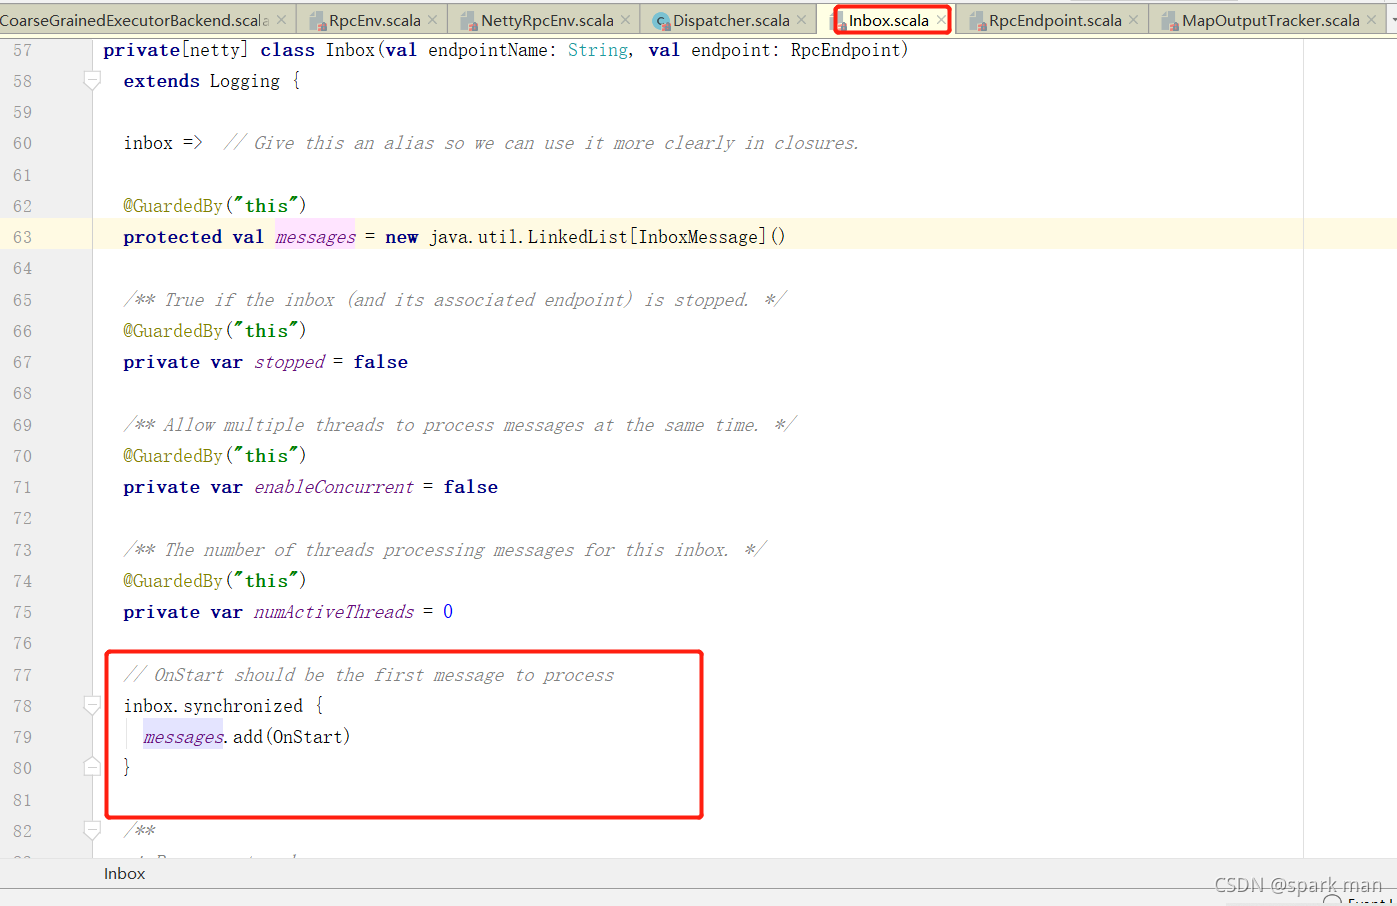The image size is (1397, 906).
Task: Select the NettyRpcEnv.scala tab
Action: [x=546, y=20]
